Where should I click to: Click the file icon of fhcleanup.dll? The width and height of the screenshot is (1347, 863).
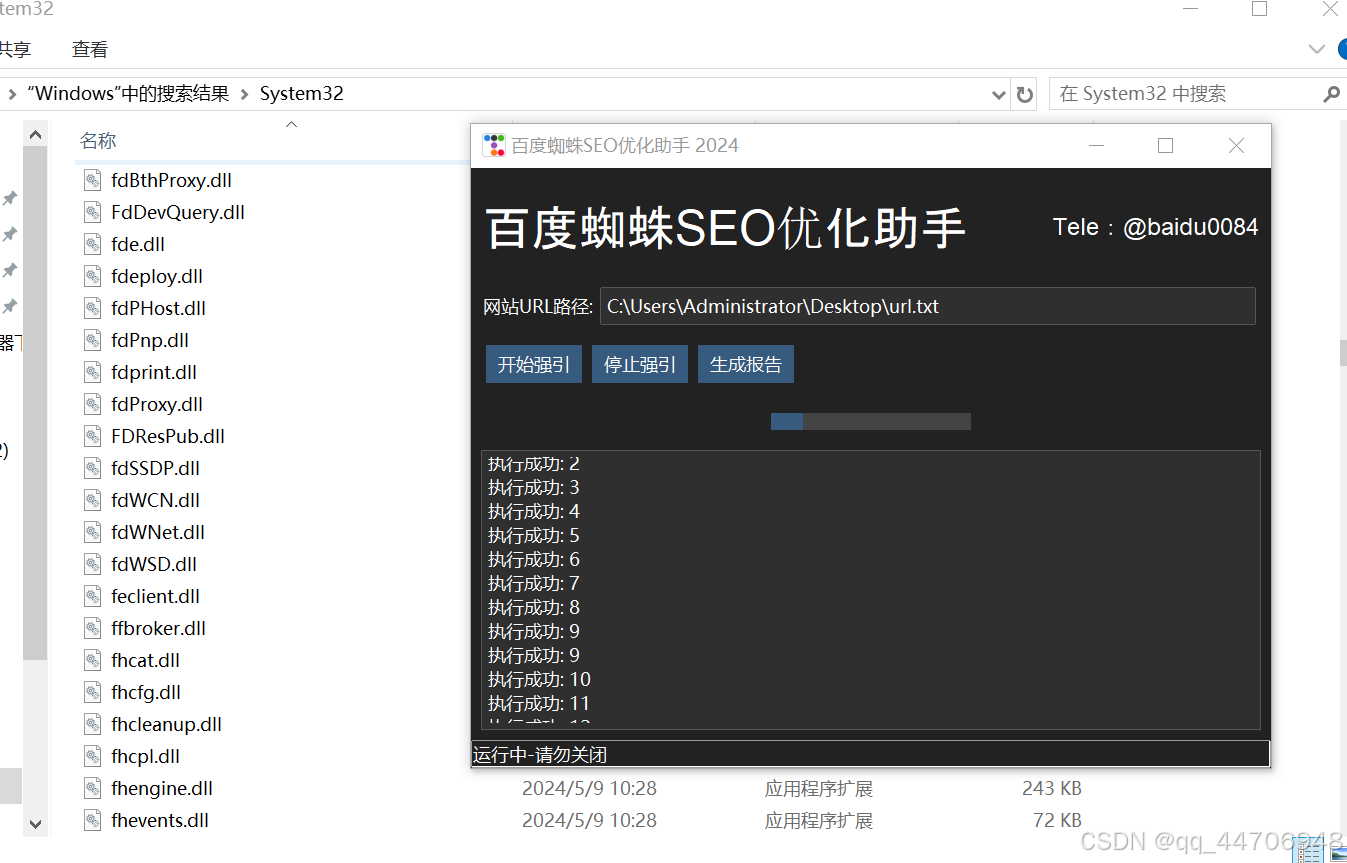[x=93, y=725]
